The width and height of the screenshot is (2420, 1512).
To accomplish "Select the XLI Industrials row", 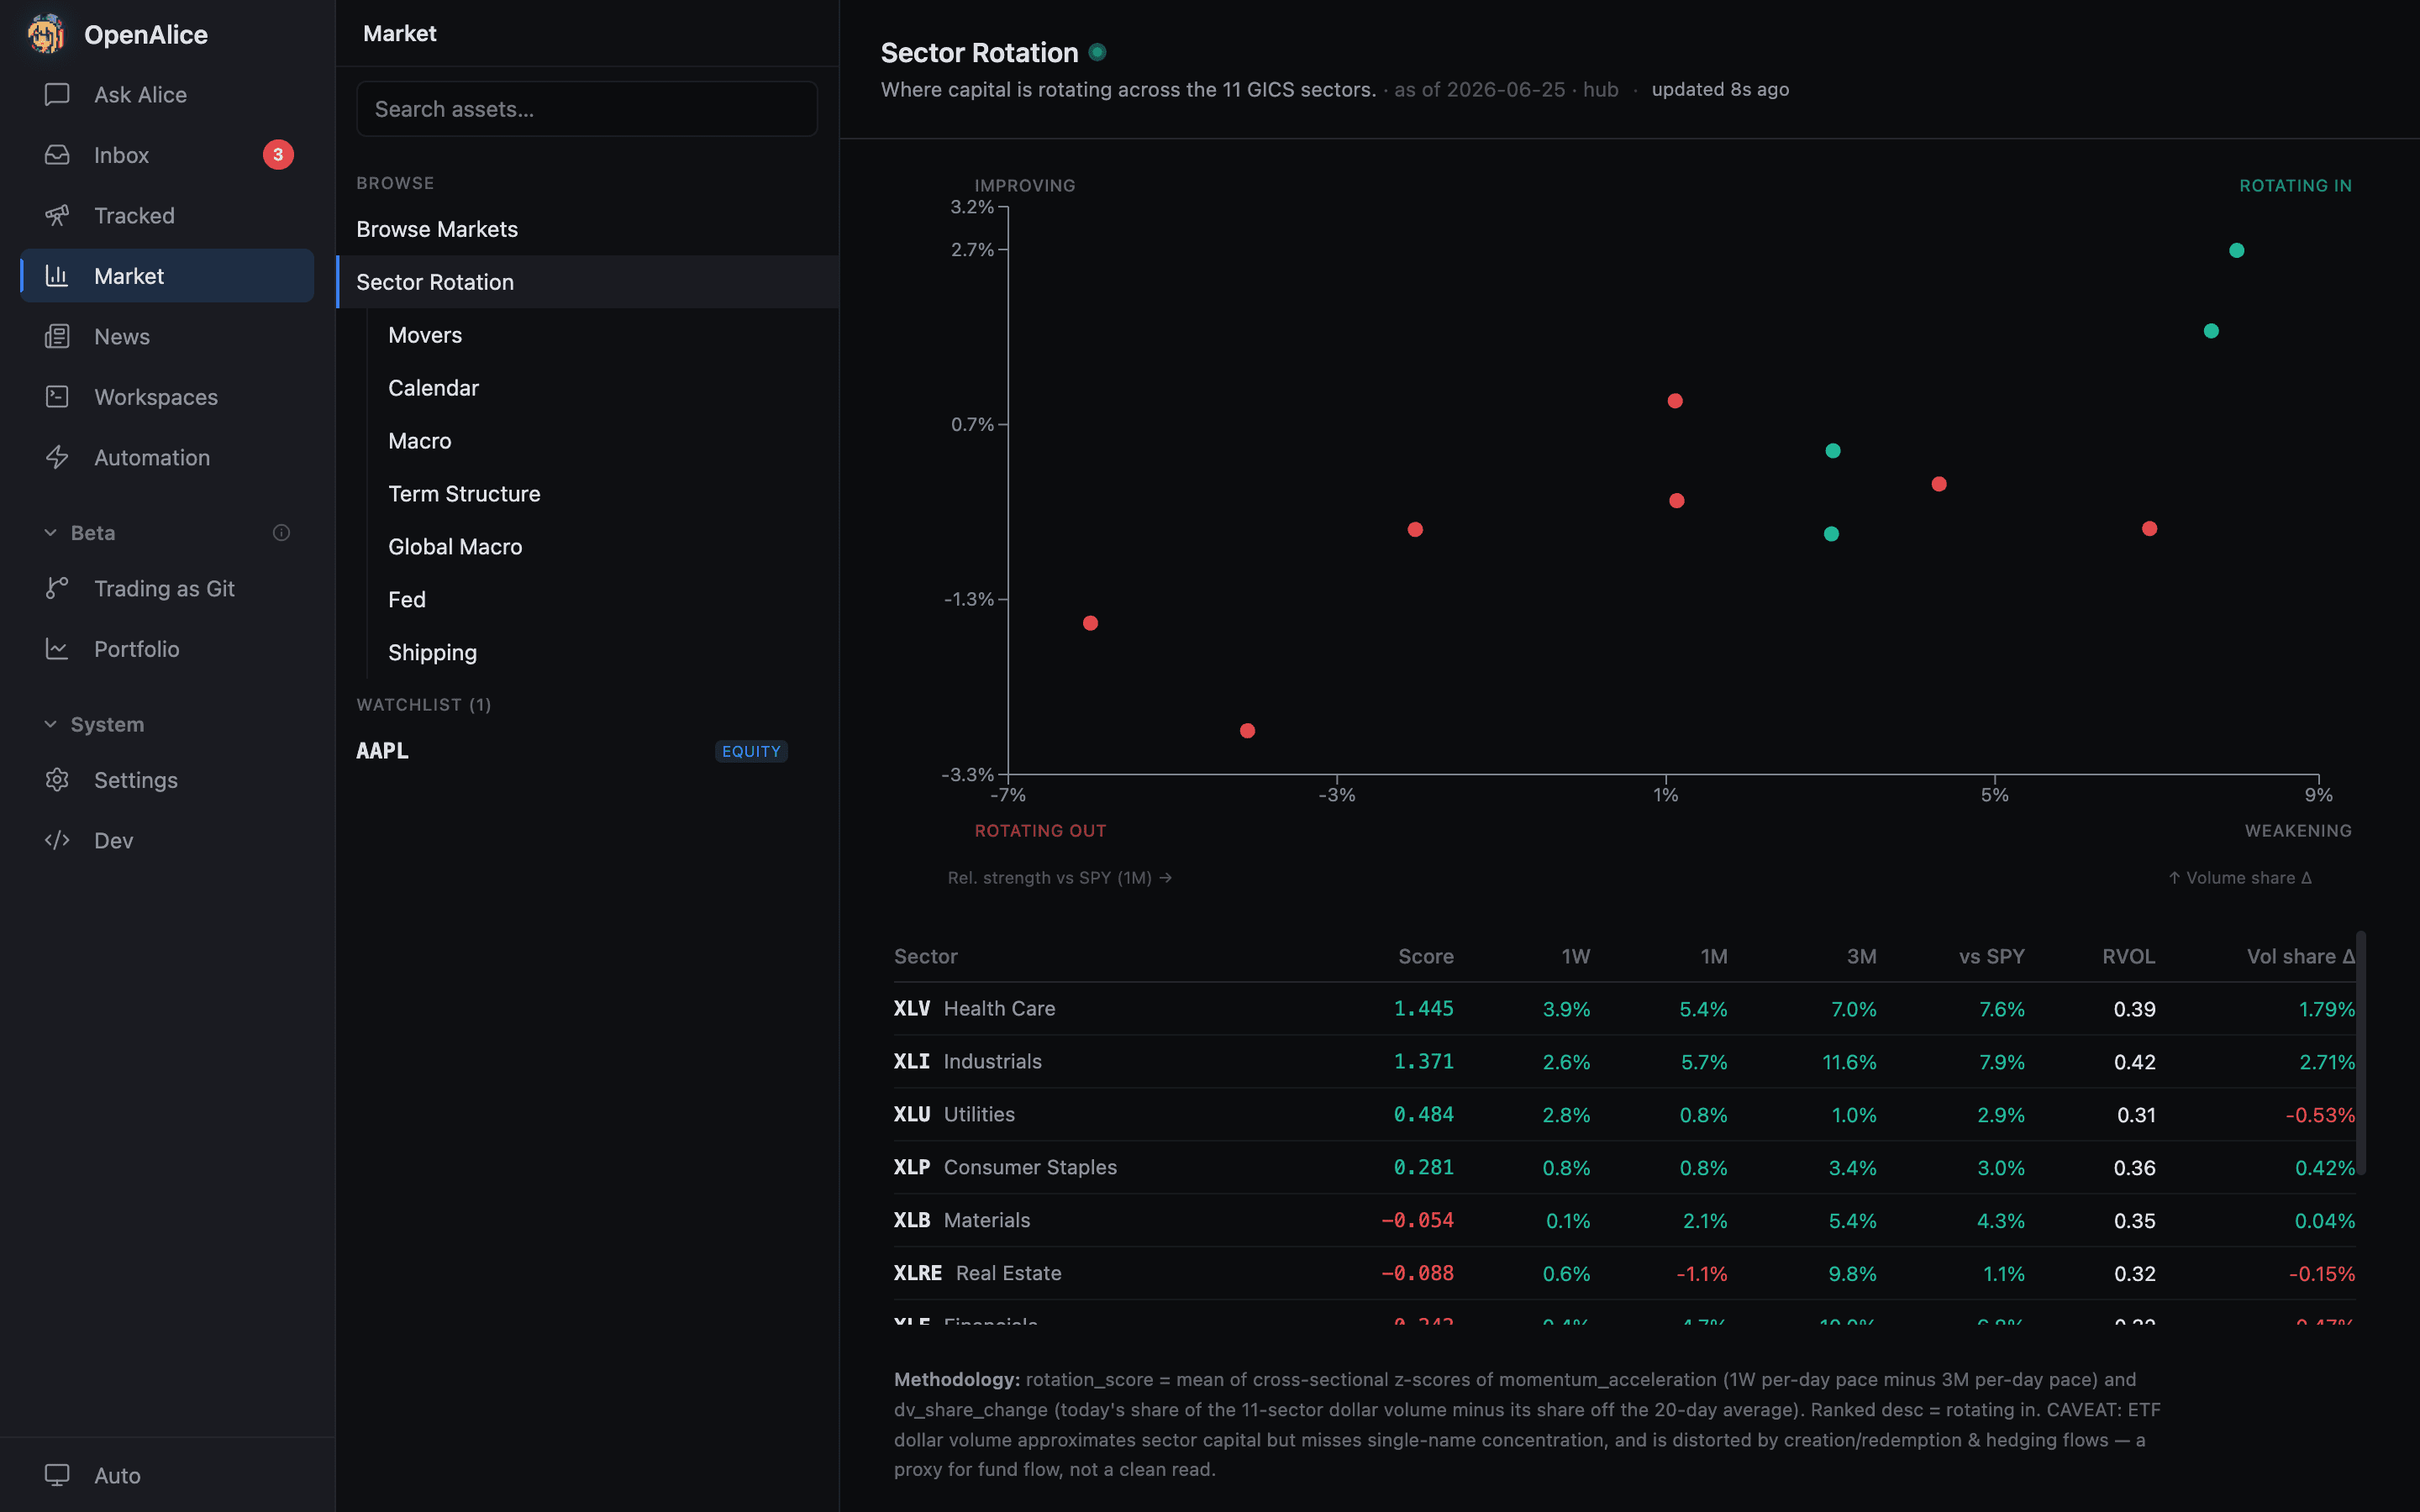I will pyautogui.click(x=1624, y=1062).
